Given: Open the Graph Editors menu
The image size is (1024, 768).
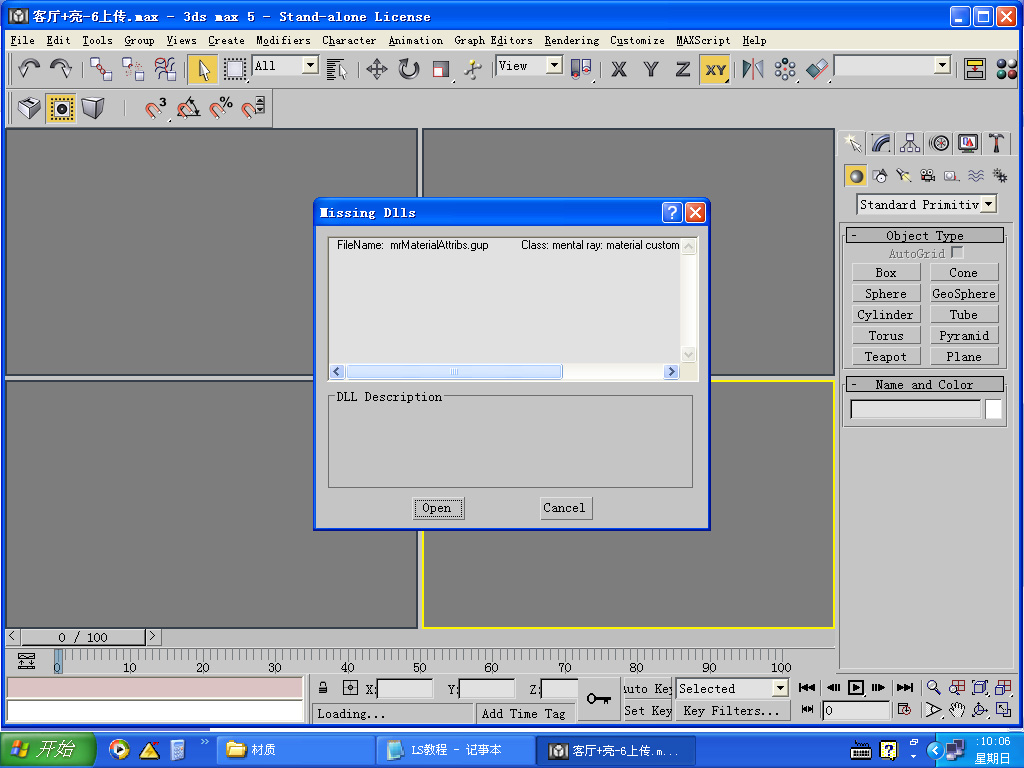Looking at the screenshot, I should click(x=493, y=40).
